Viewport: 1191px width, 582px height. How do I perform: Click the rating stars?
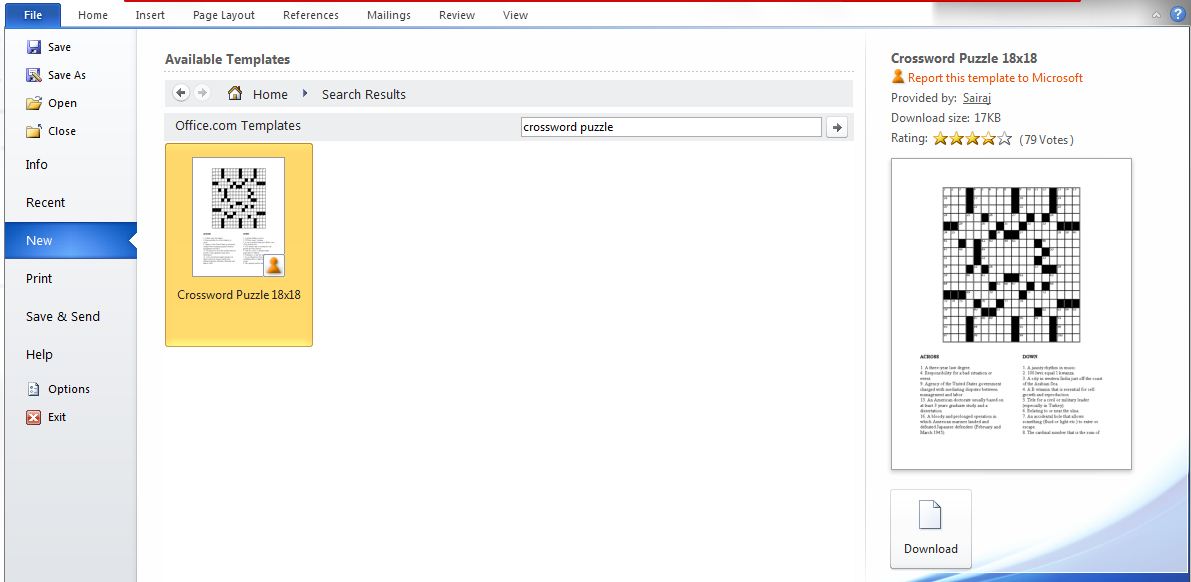(972, 139)
